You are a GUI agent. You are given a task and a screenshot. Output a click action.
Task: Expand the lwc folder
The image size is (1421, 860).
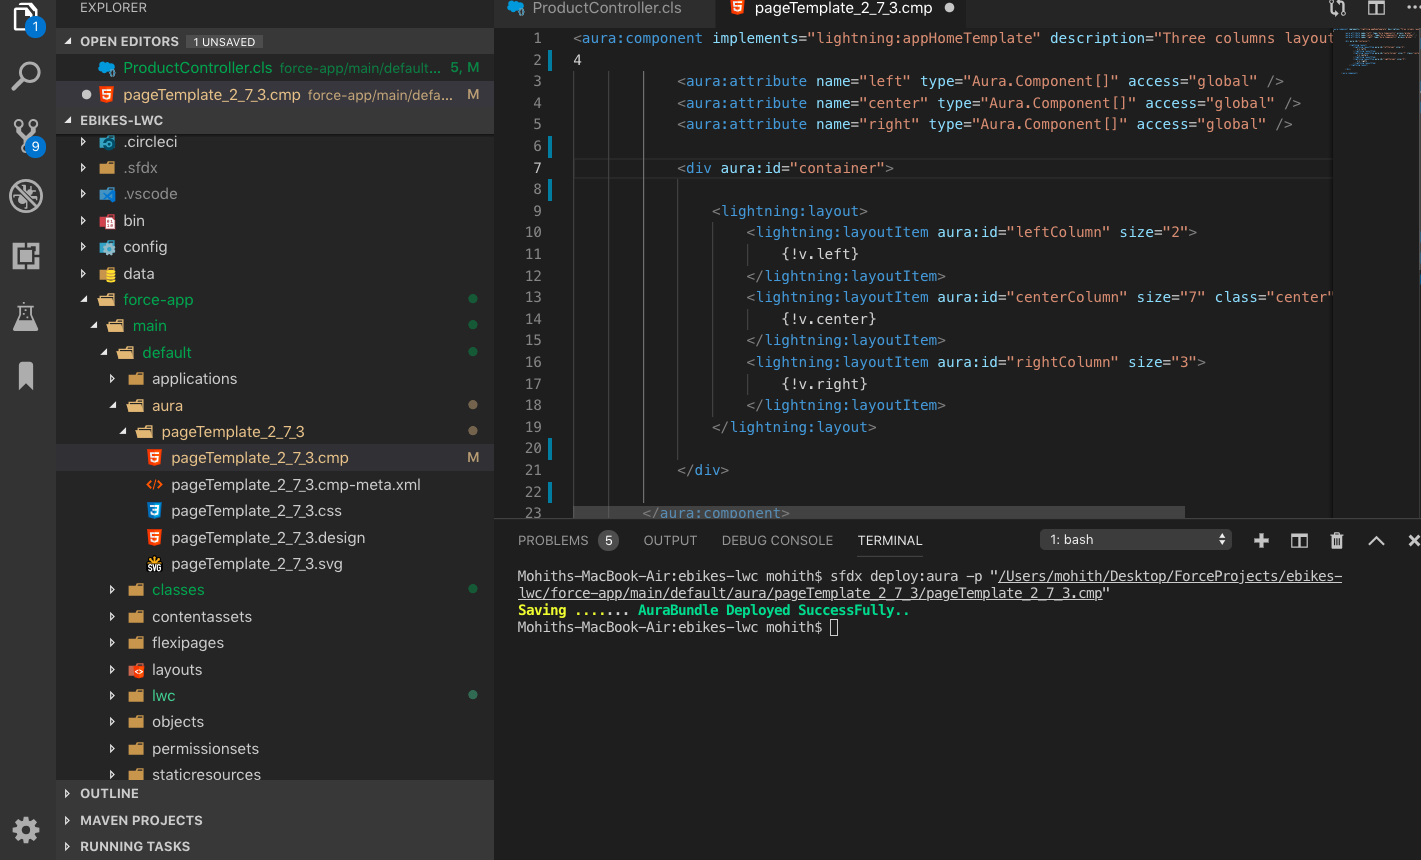pos(113,696)
